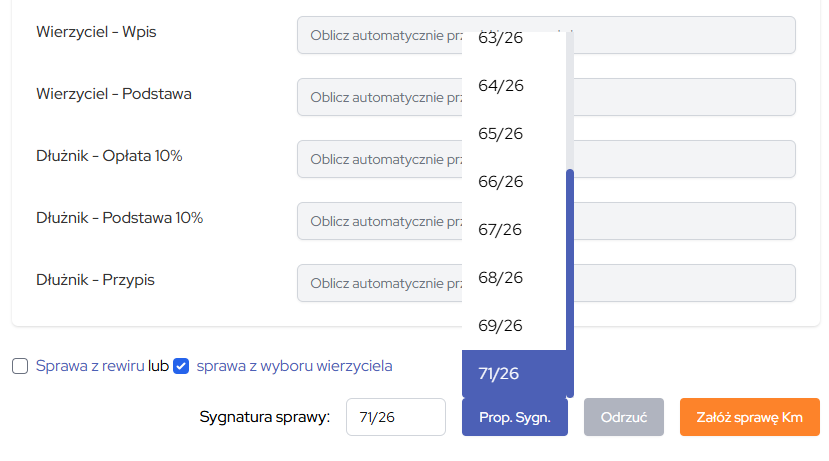Choose the 66/26 signature option

(x=514, y=182)
